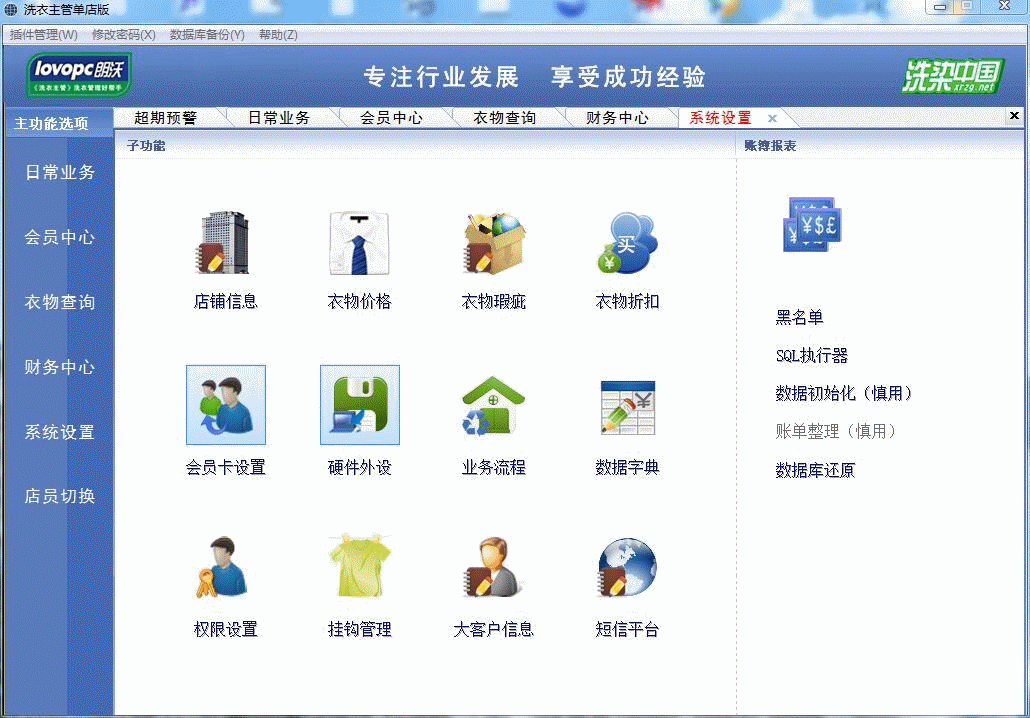Image resolution: width=1030 pixels, height=718 pixels.
Task: Close the 系统设置 tab with its x
Action: [772, 118]
